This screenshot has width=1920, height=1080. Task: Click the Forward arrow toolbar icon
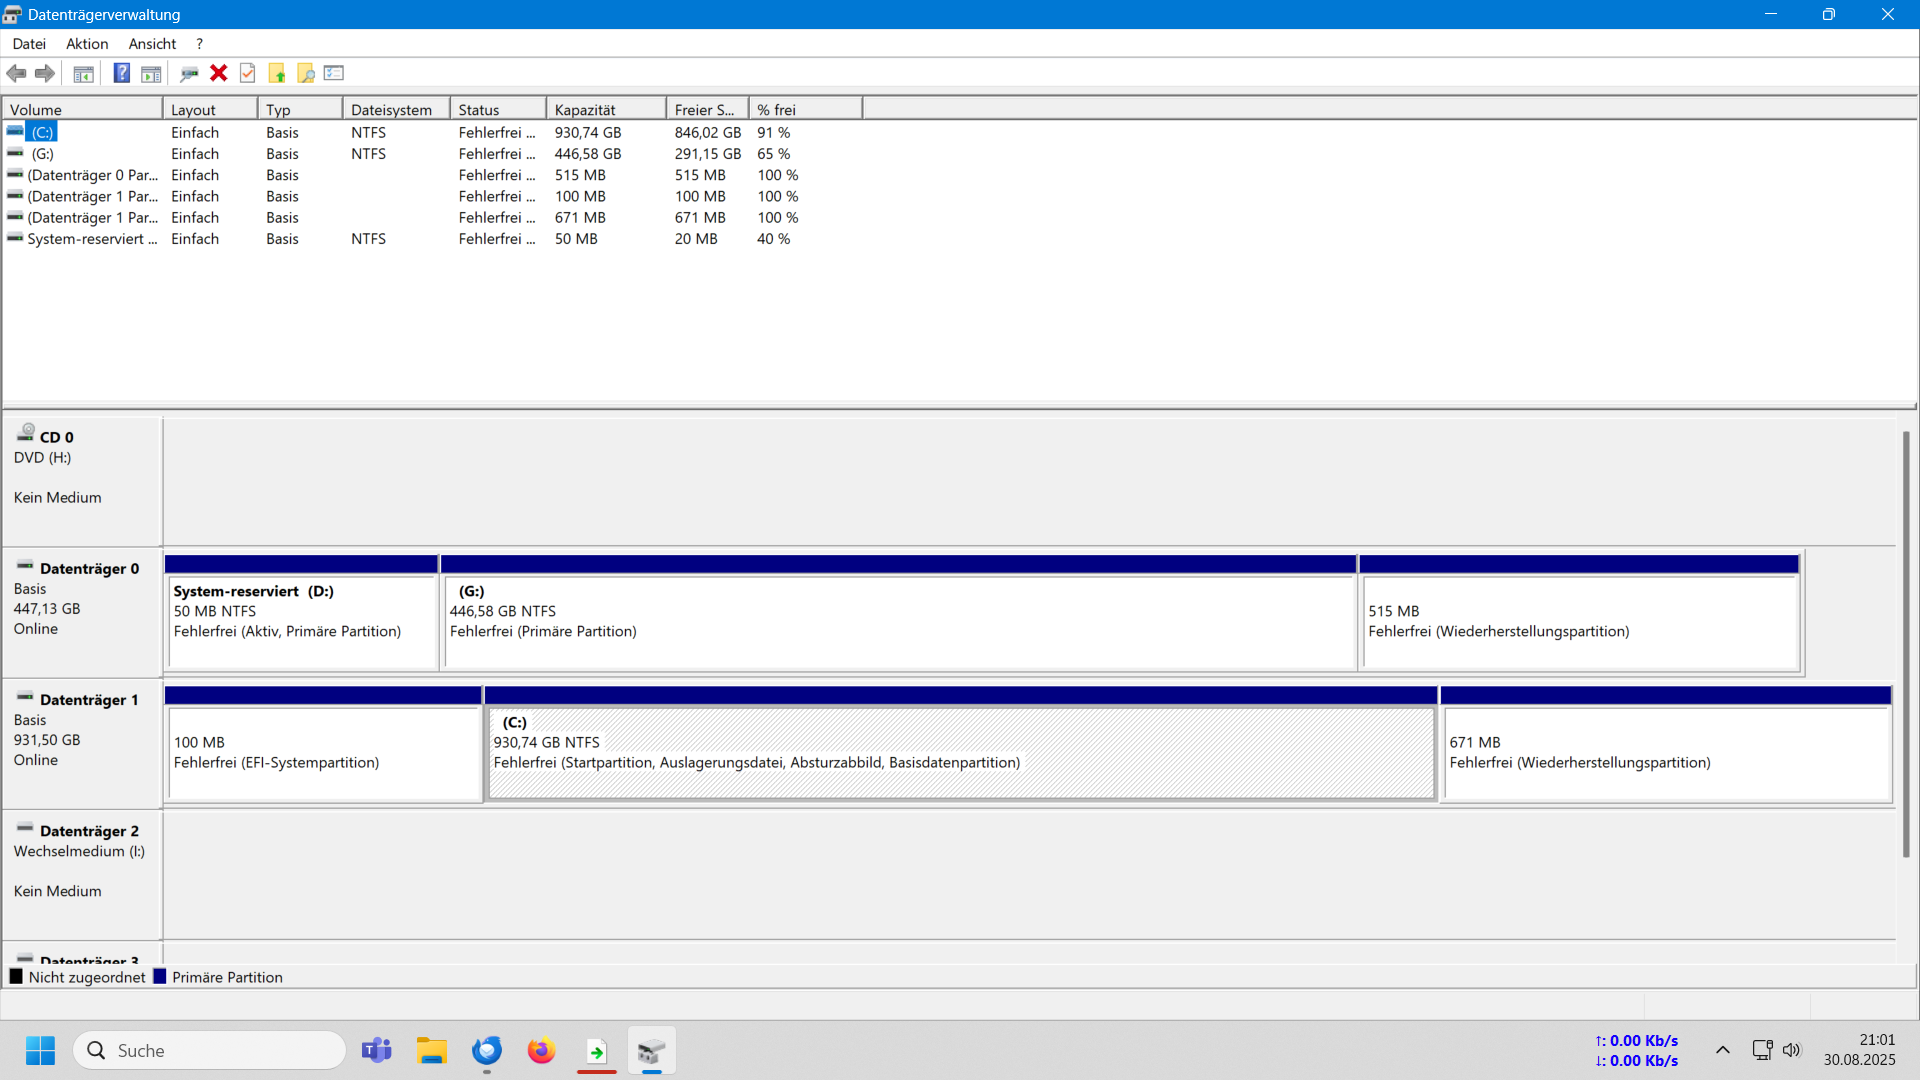[45, 73]
